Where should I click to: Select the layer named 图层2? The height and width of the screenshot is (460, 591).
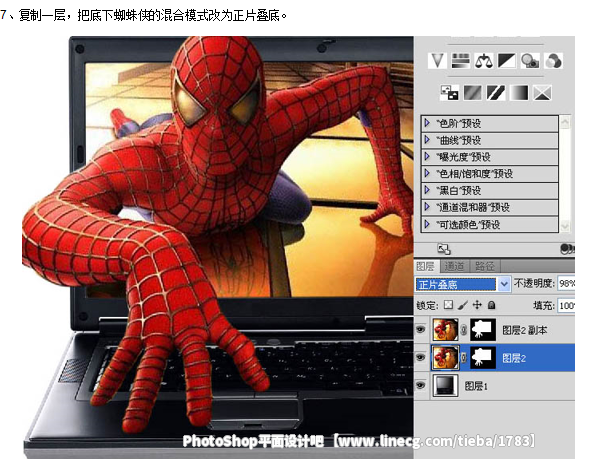tap(514, 358)
